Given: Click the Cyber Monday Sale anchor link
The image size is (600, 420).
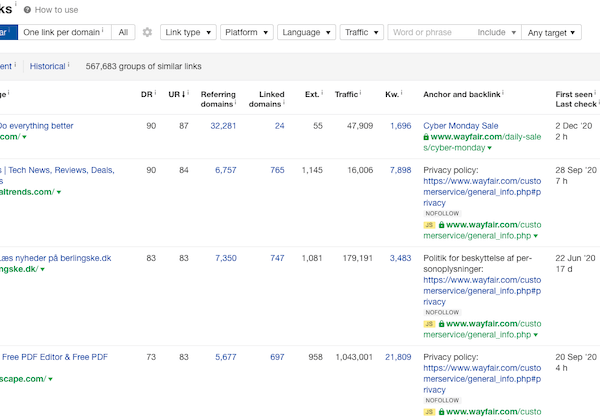Looking at the screenshot, I should (461, 126).
